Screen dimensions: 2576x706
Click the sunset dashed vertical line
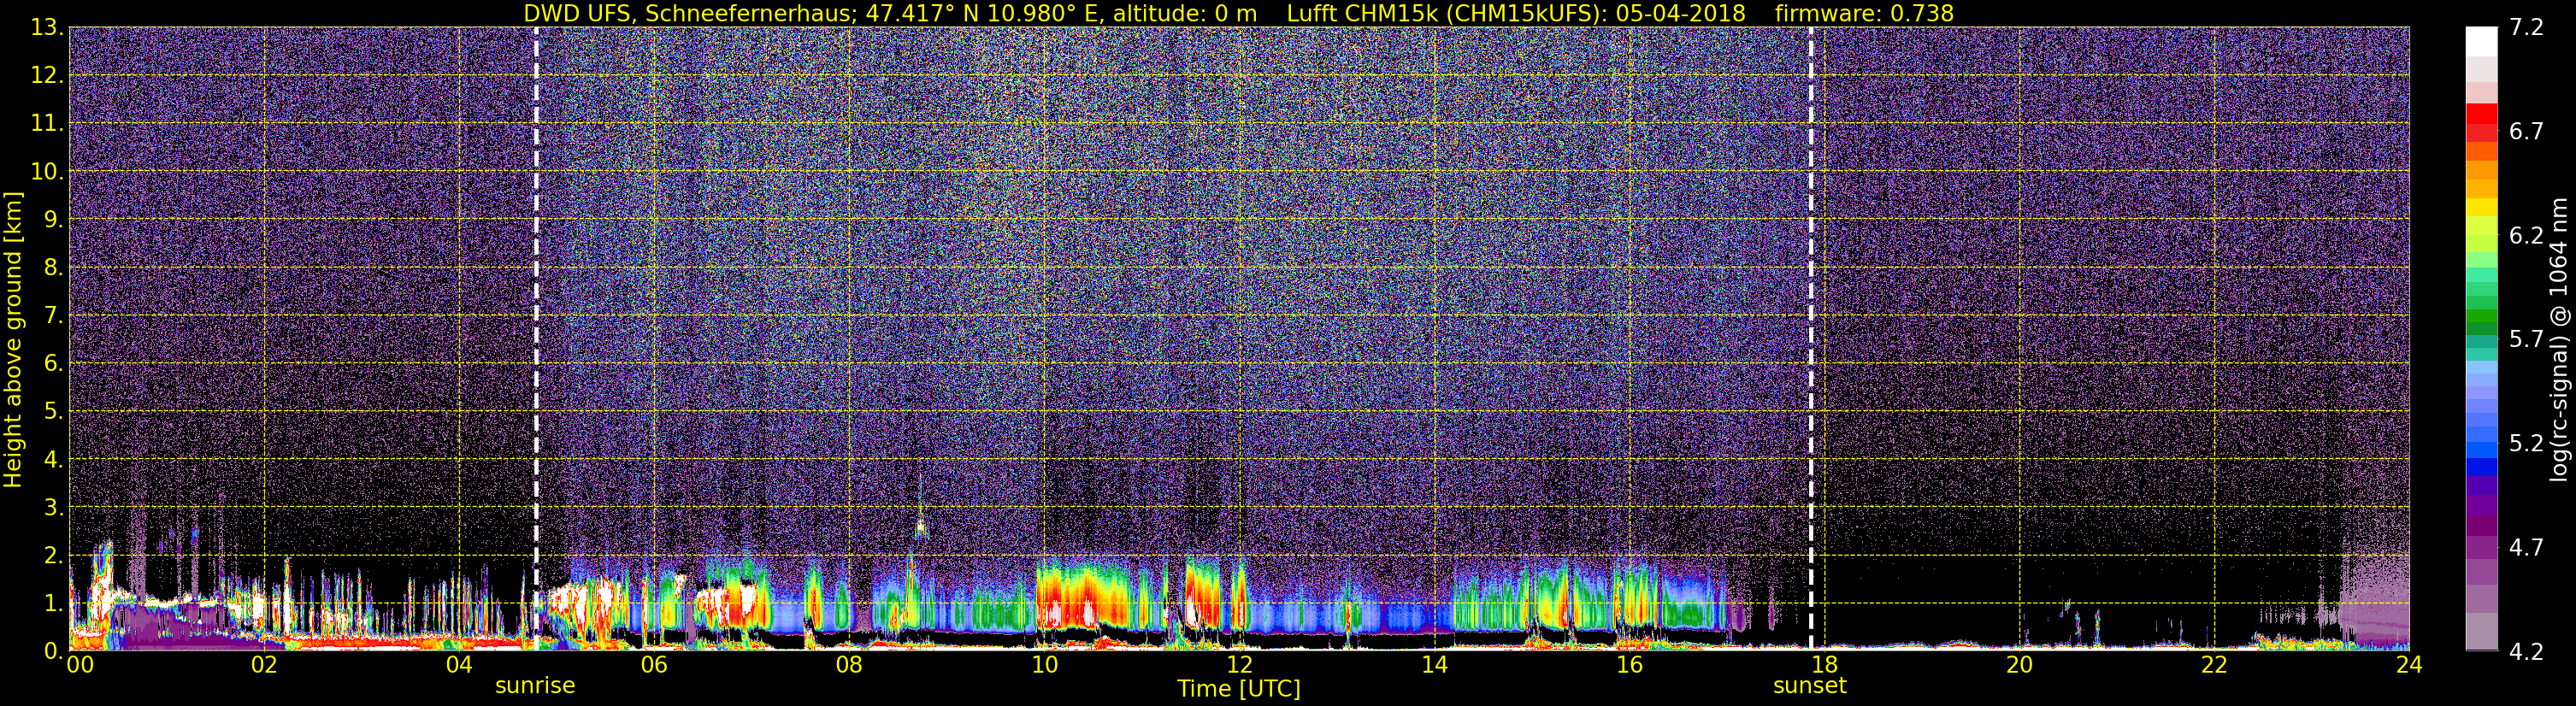(1811, 339)
